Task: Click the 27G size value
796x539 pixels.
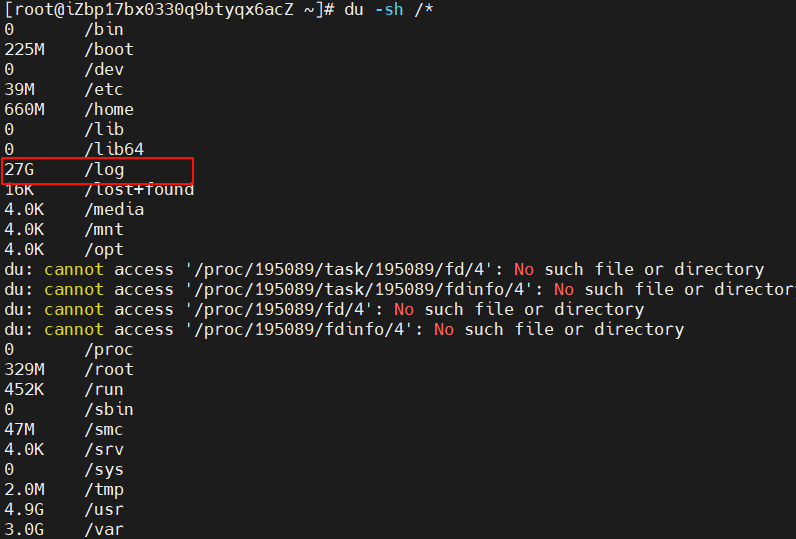Action: (x=19, y=170)
